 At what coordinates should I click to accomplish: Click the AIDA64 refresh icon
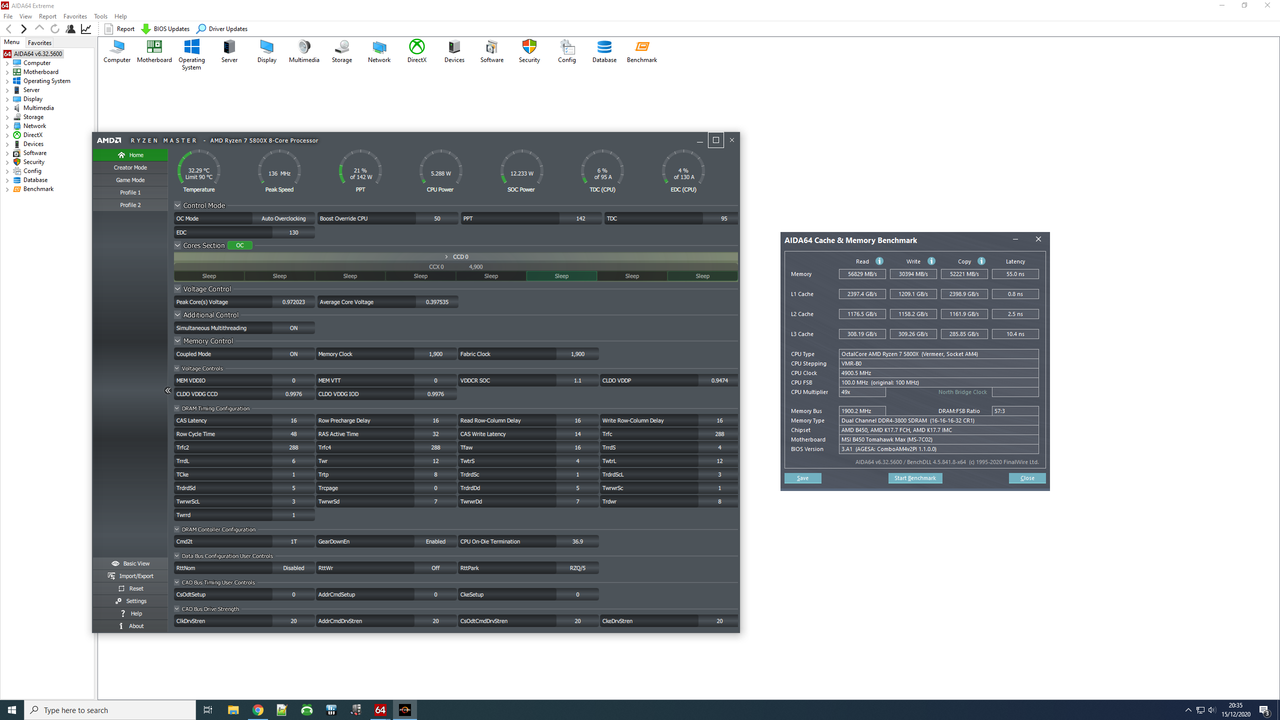55,29
